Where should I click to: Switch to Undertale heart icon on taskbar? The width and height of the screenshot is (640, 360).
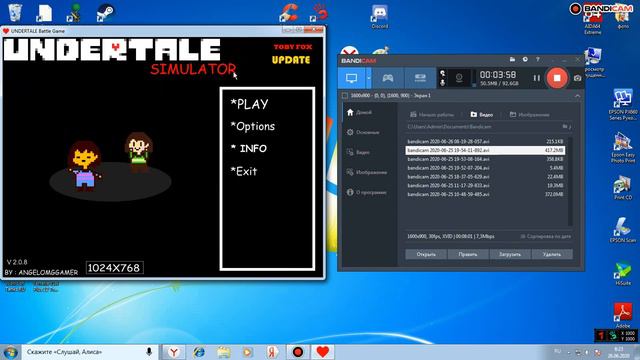pos(322,352)
